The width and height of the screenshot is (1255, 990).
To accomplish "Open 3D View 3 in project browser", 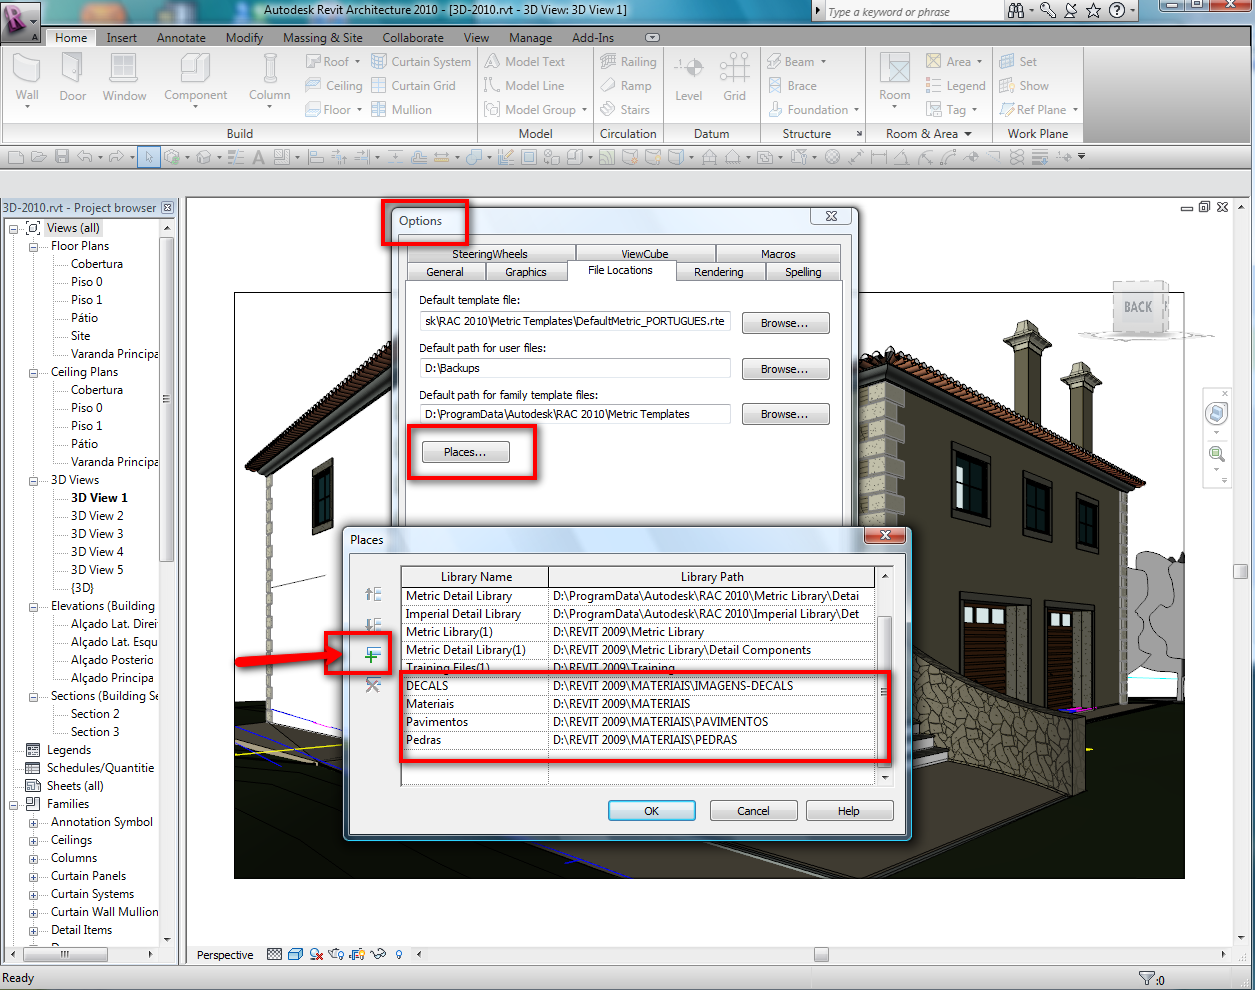I will coord(97,534).
